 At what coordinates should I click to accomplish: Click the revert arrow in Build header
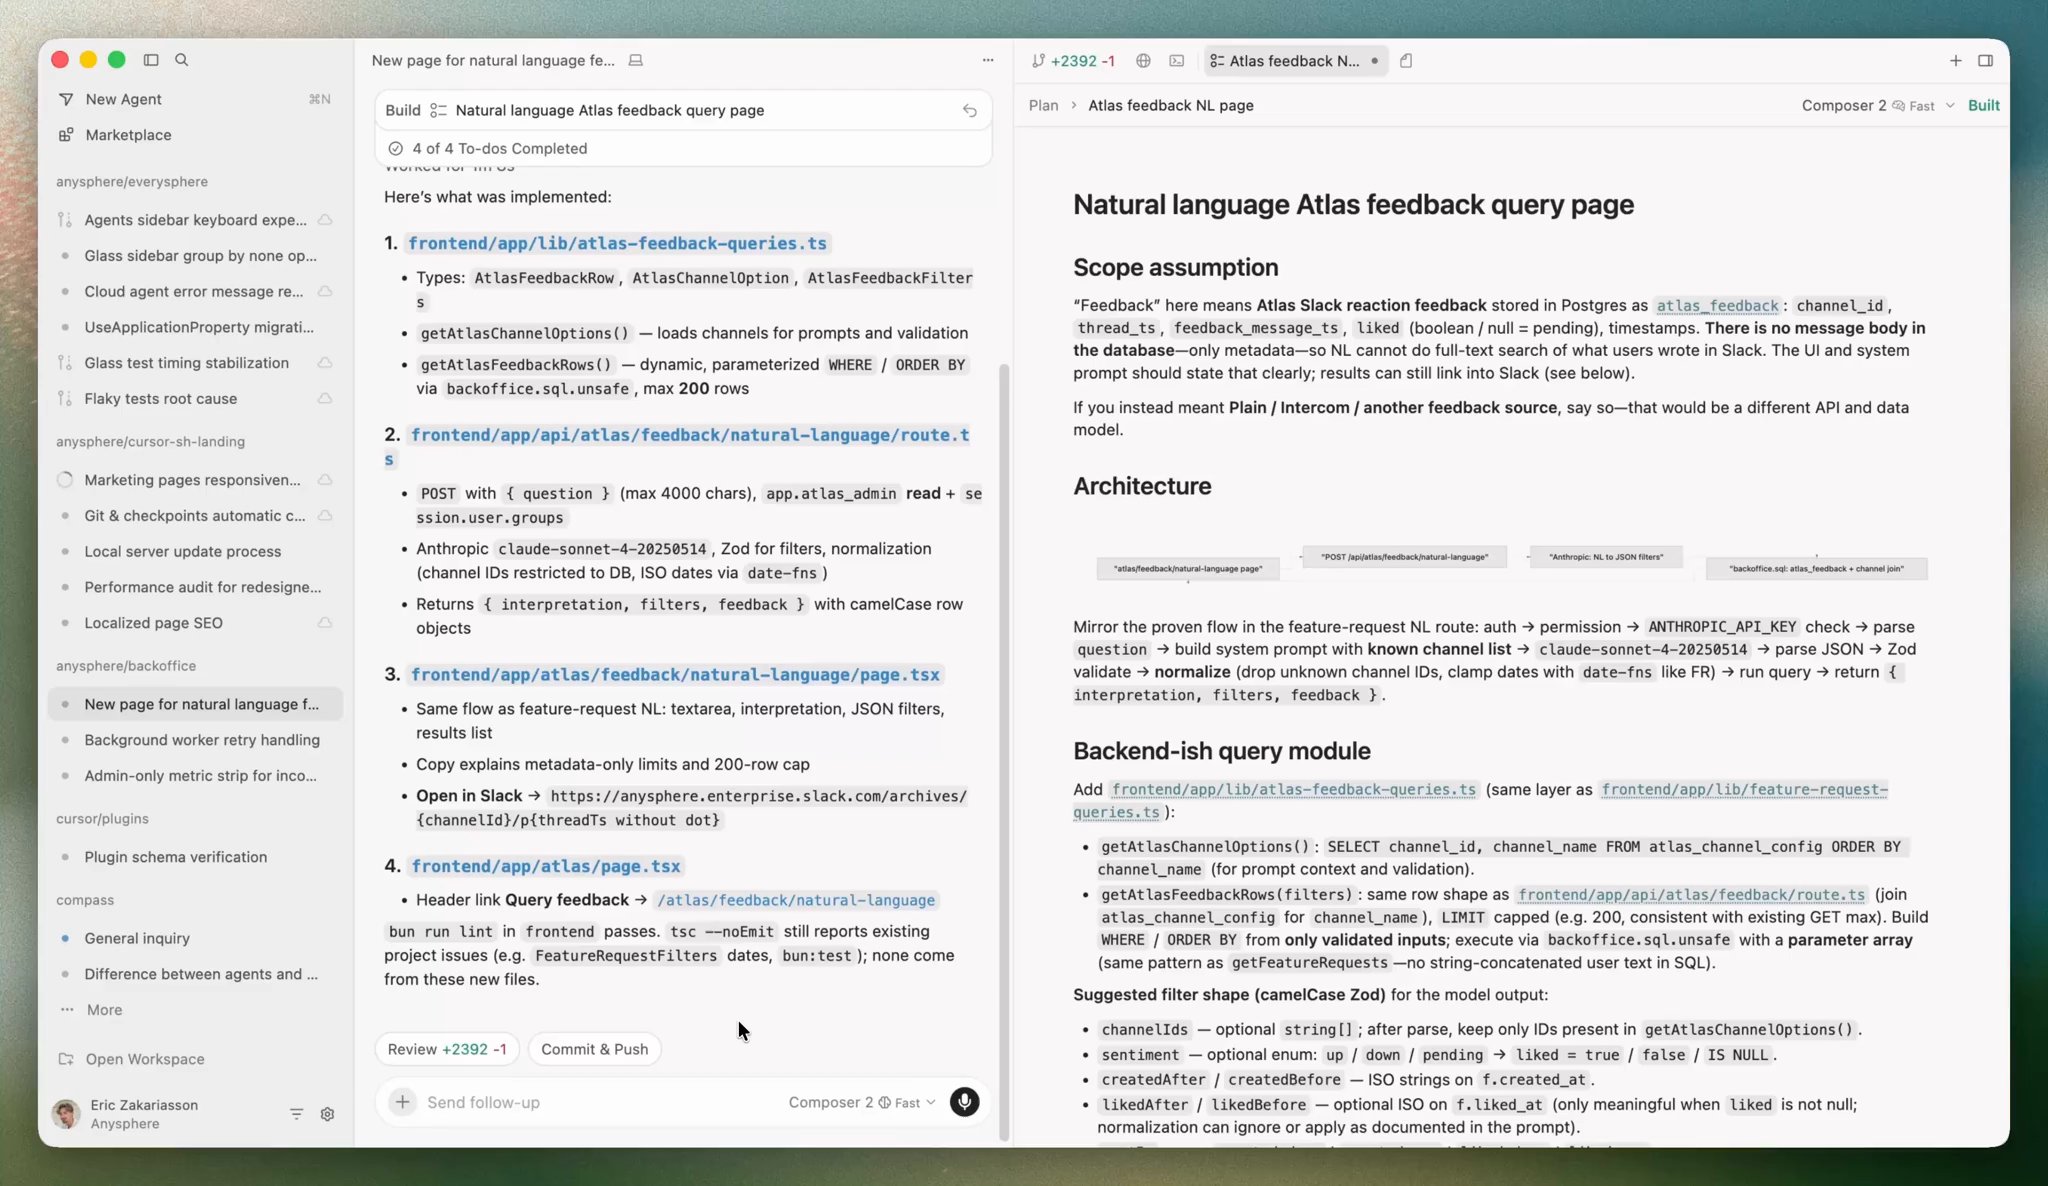(x=969, y=111)
